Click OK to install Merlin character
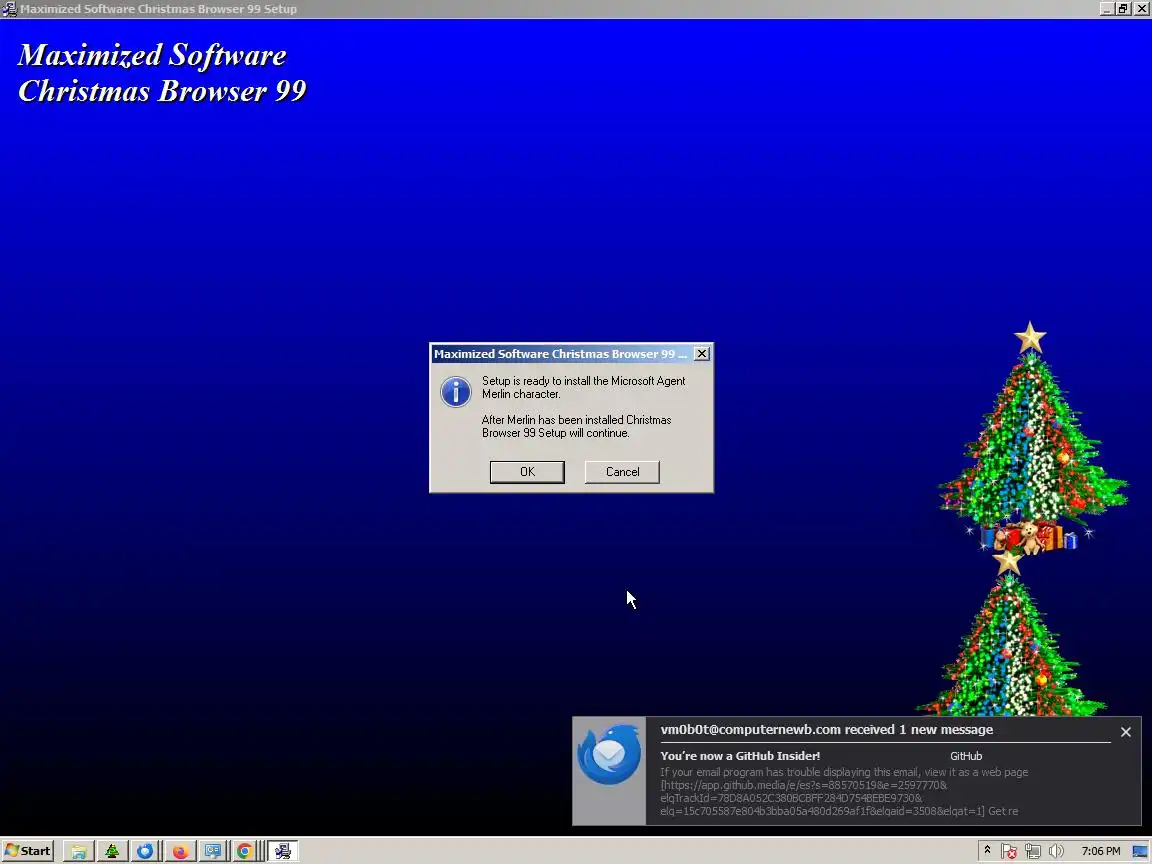Viewport: 1152px width, 864px height. coord(527,472)
